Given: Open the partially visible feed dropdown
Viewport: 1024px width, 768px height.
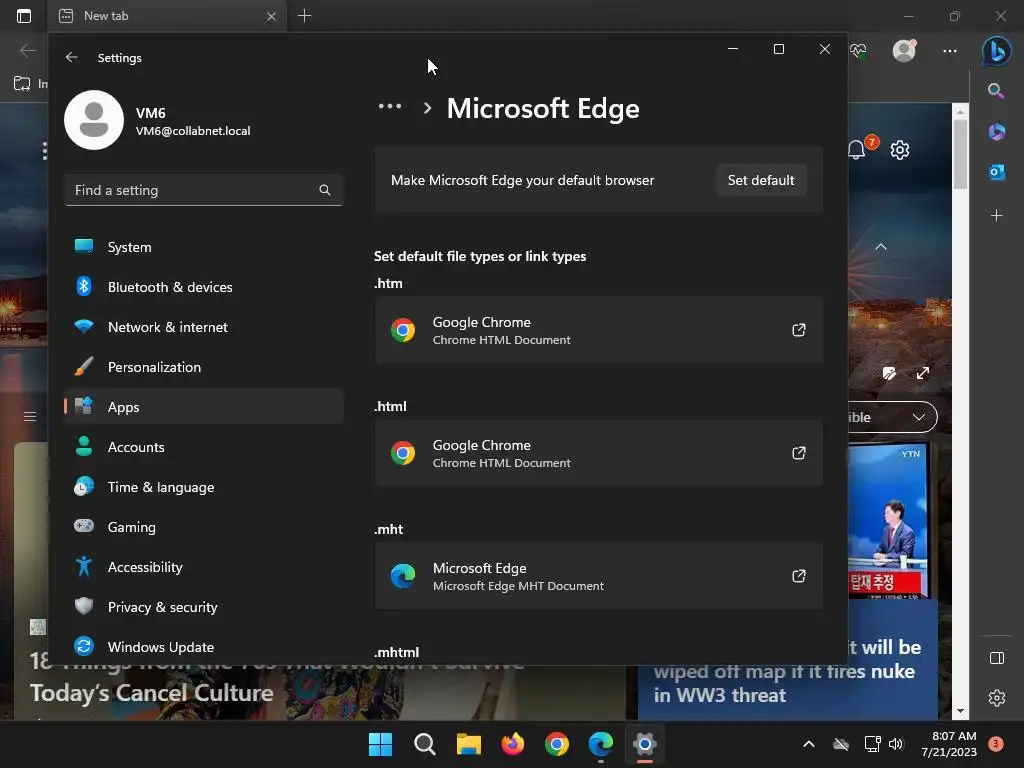Looking at the screenshot, I should point(893,417).
